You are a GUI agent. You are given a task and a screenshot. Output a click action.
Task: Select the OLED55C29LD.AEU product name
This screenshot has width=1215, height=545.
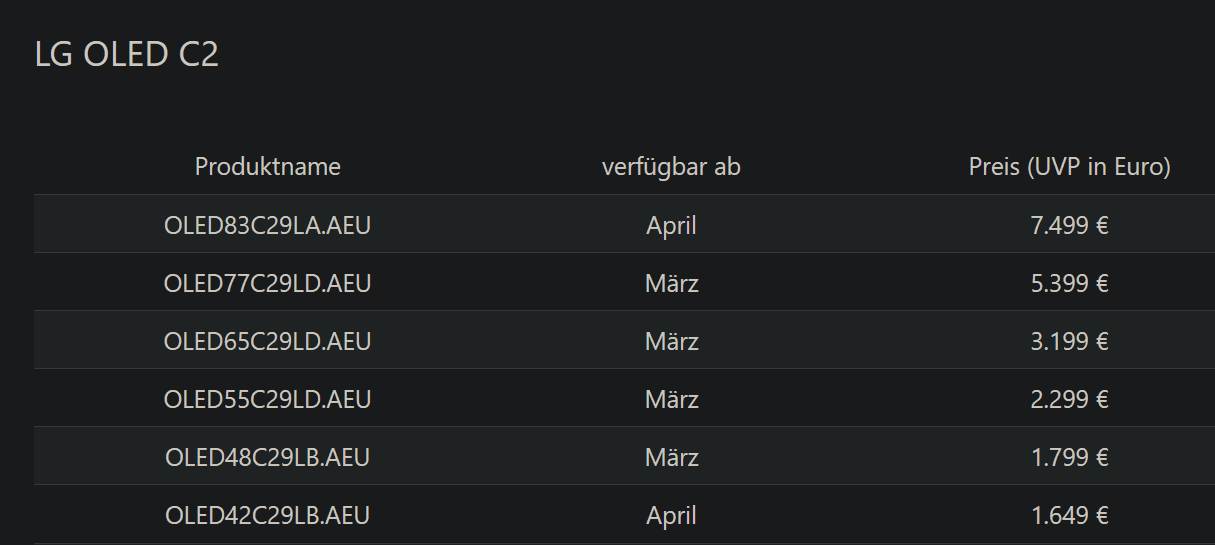(x=267, y=399)
